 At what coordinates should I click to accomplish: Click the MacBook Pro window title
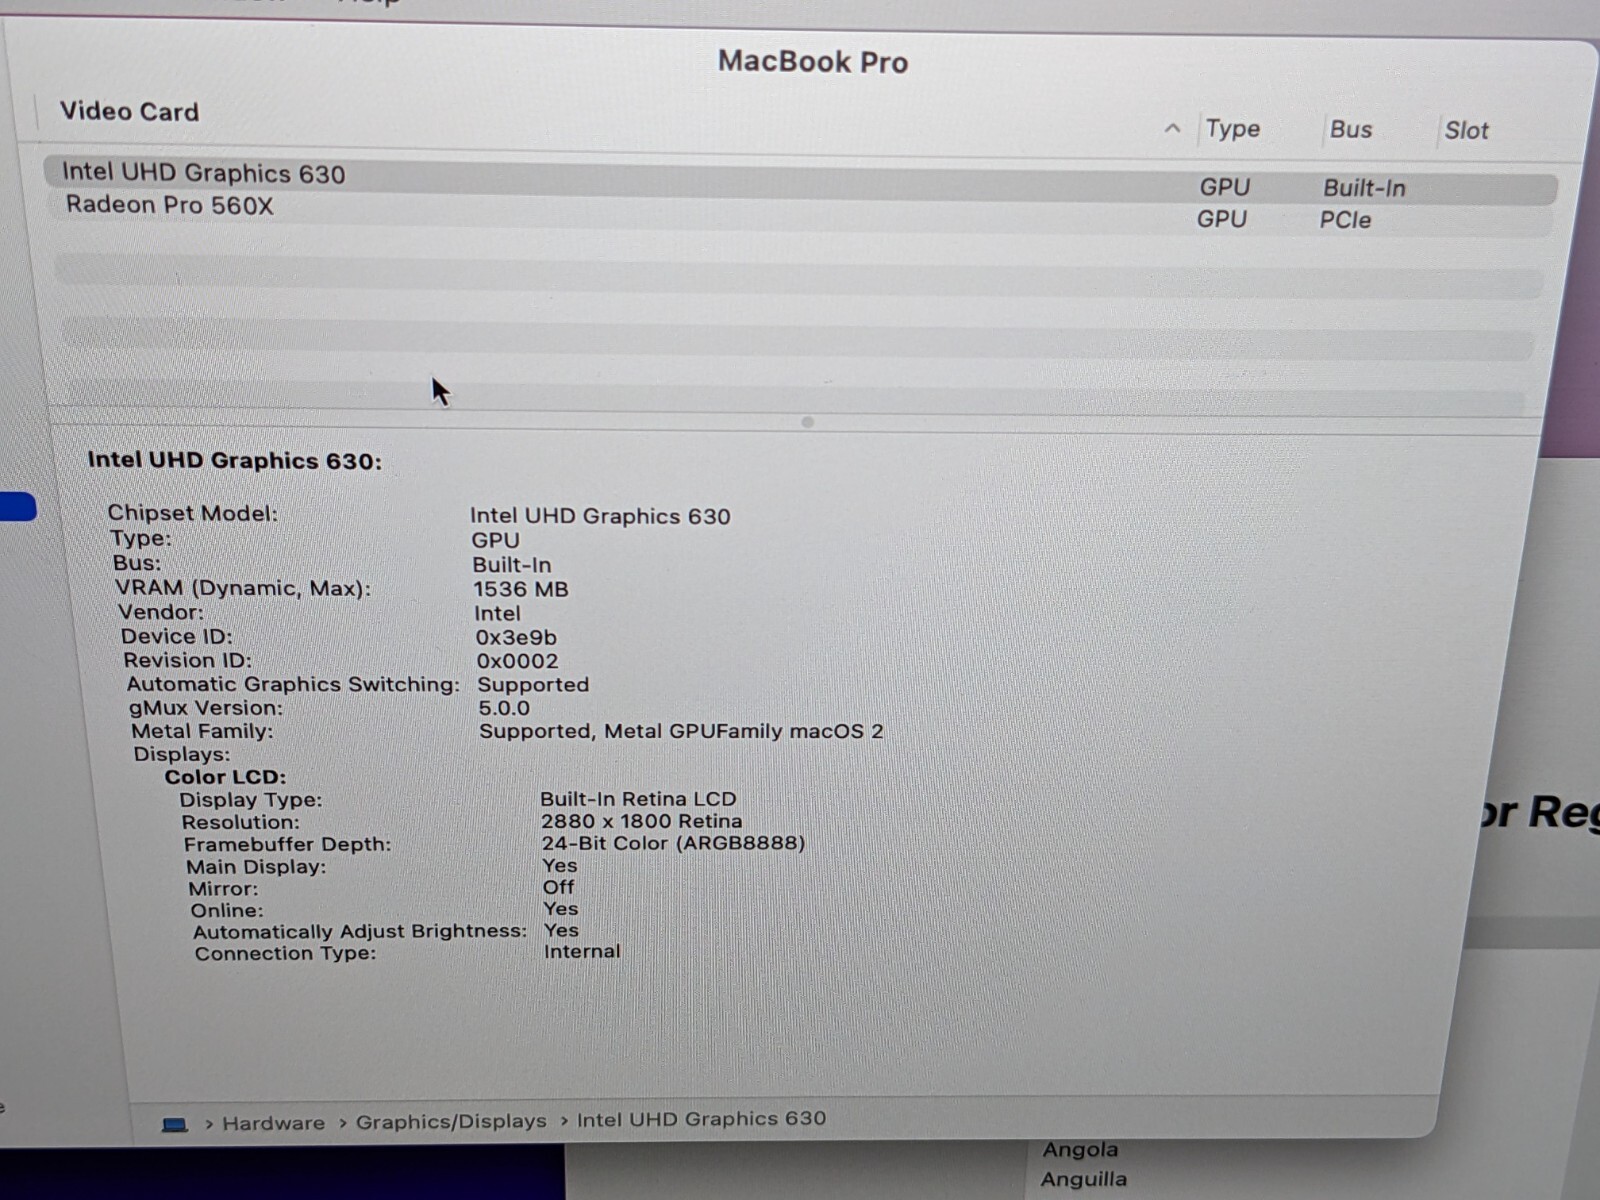tap(813, 62)
